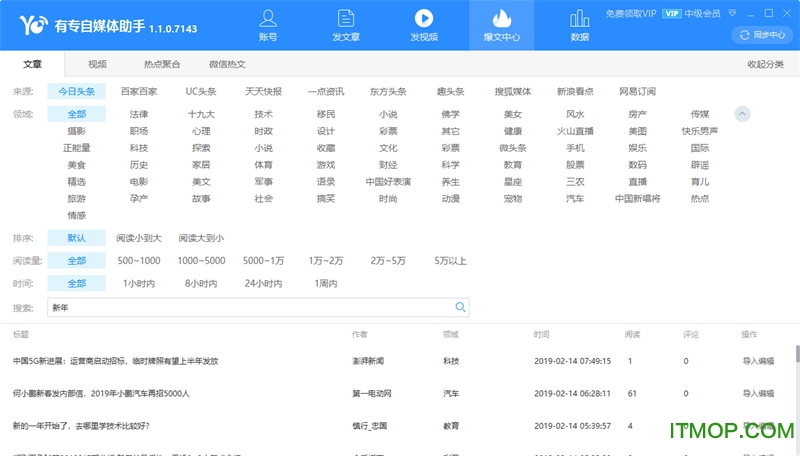This screenshot has width=800, height=456.
Task: Select 新浪看点 as the source
Action: pos(575,91)
